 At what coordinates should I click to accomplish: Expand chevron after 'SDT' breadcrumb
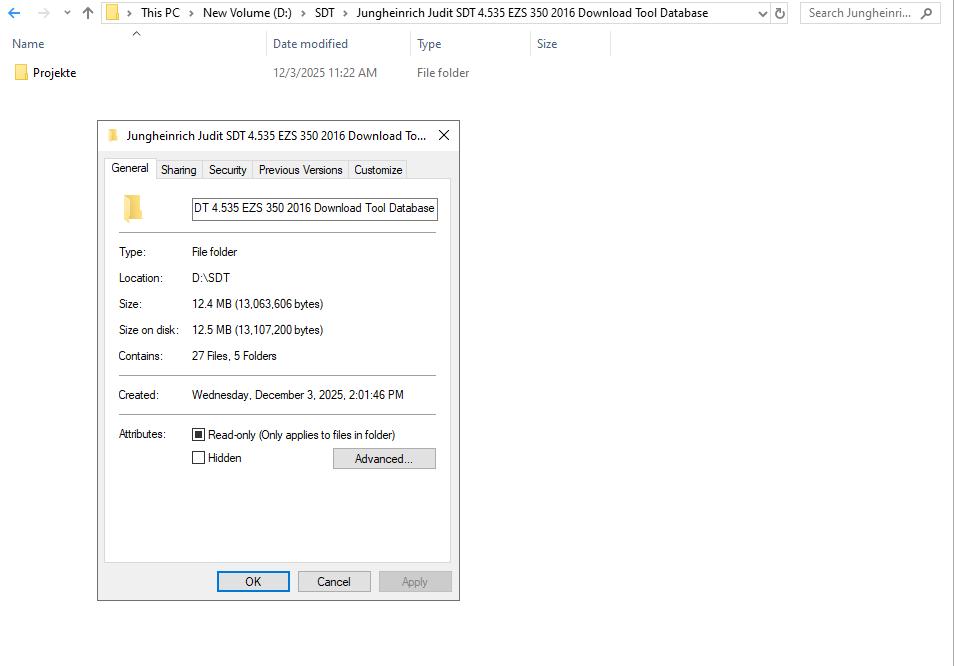pyautogui.click(x=345, y=13)
